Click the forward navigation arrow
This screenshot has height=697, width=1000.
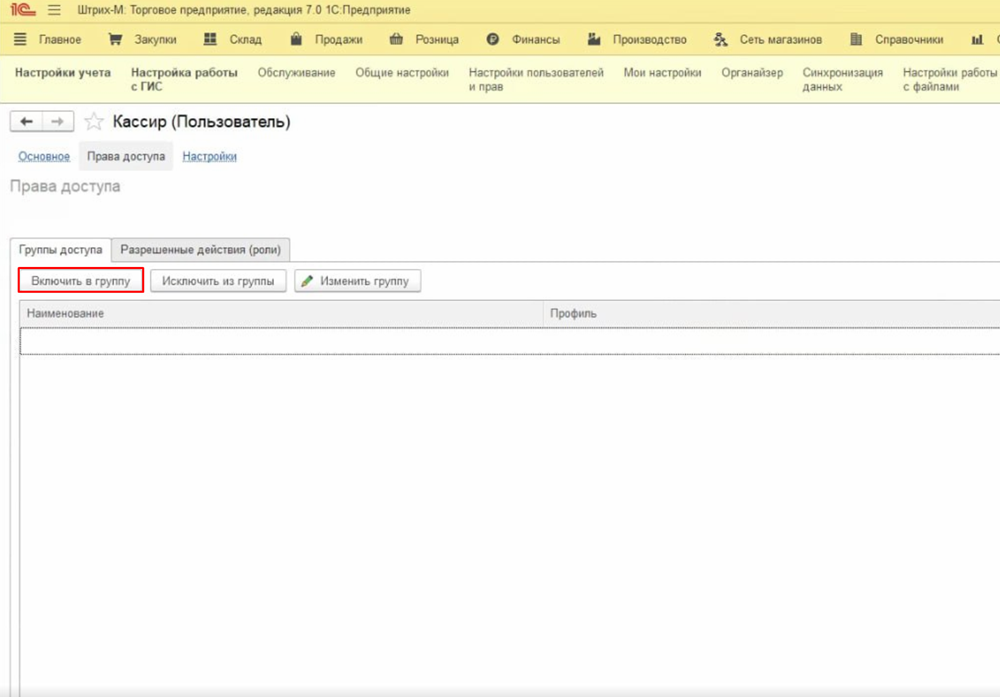(x=58, y=121)
